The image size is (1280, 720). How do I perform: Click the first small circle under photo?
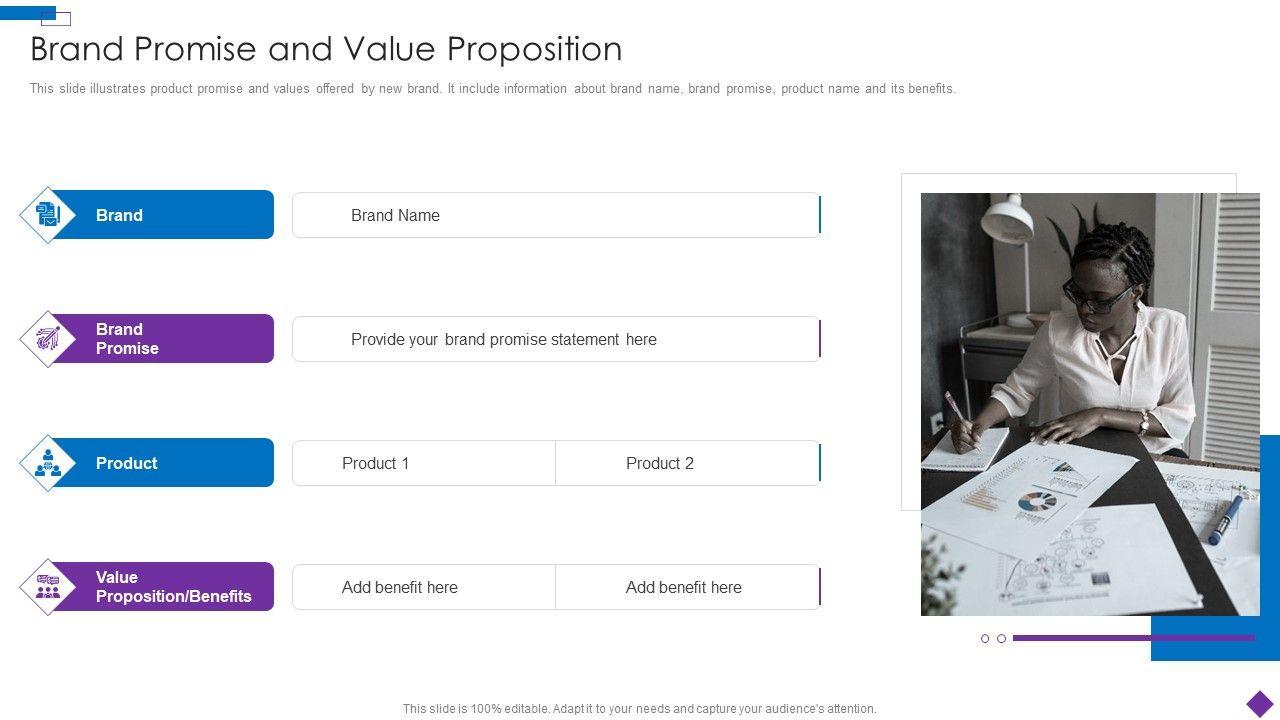tap(985, 638)
